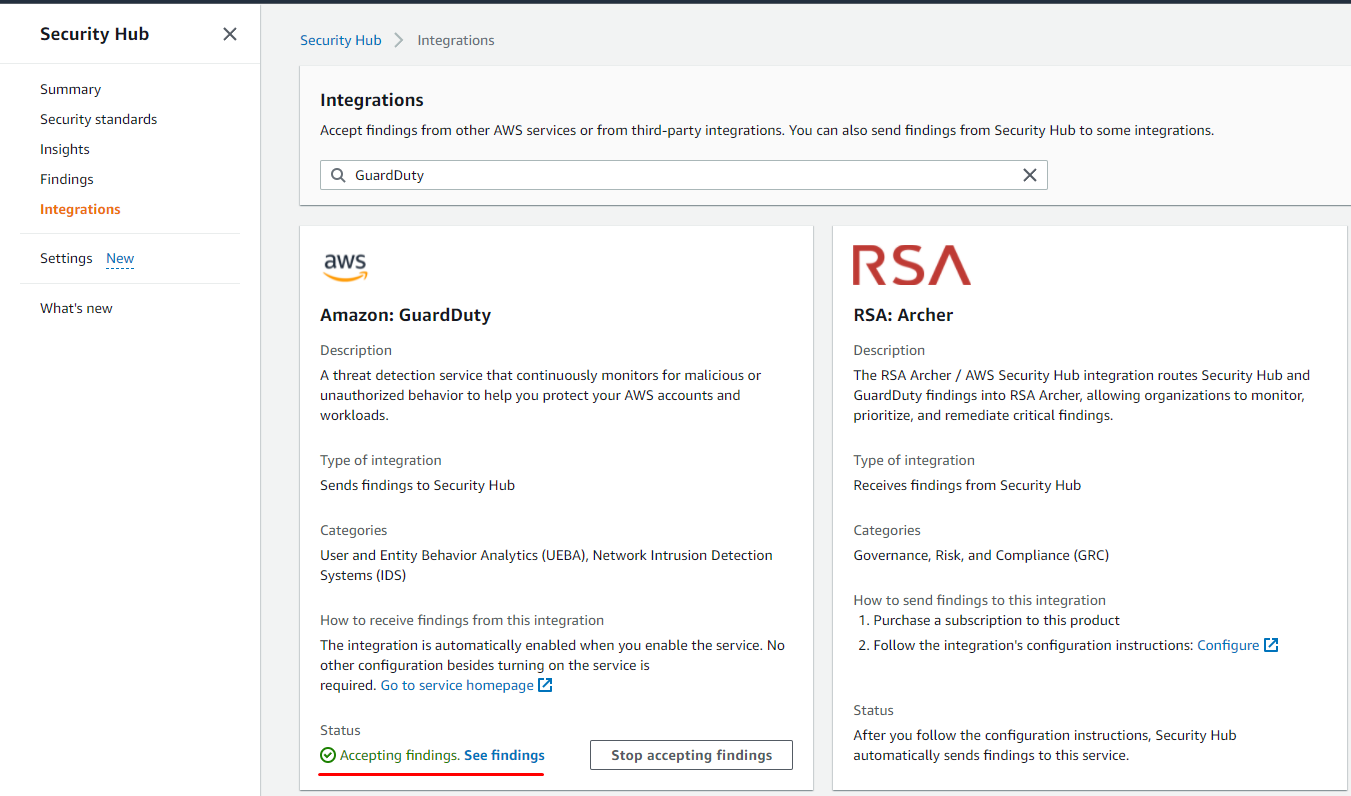Image resolution: width=1351 pixels, height=796 pixels.
Task: Click the RSA logo on Archer card
Action: [x=911, y=265]
